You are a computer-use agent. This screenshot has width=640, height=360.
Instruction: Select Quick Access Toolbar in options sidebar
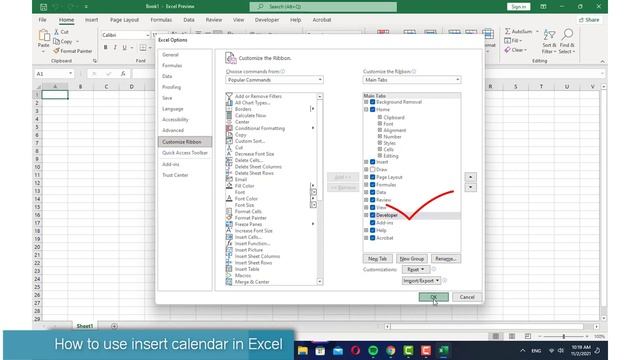click(x=185, y=153)
